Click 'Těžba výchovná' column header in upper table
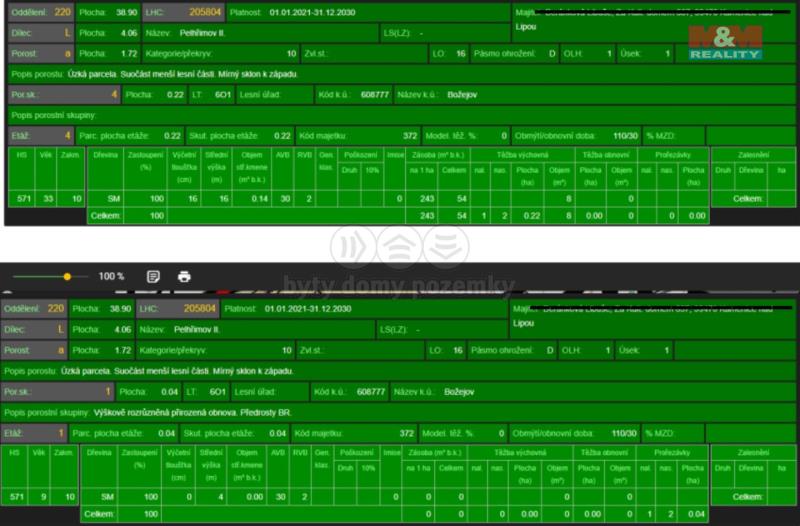 pyautogui.click(x=519, y=155)
